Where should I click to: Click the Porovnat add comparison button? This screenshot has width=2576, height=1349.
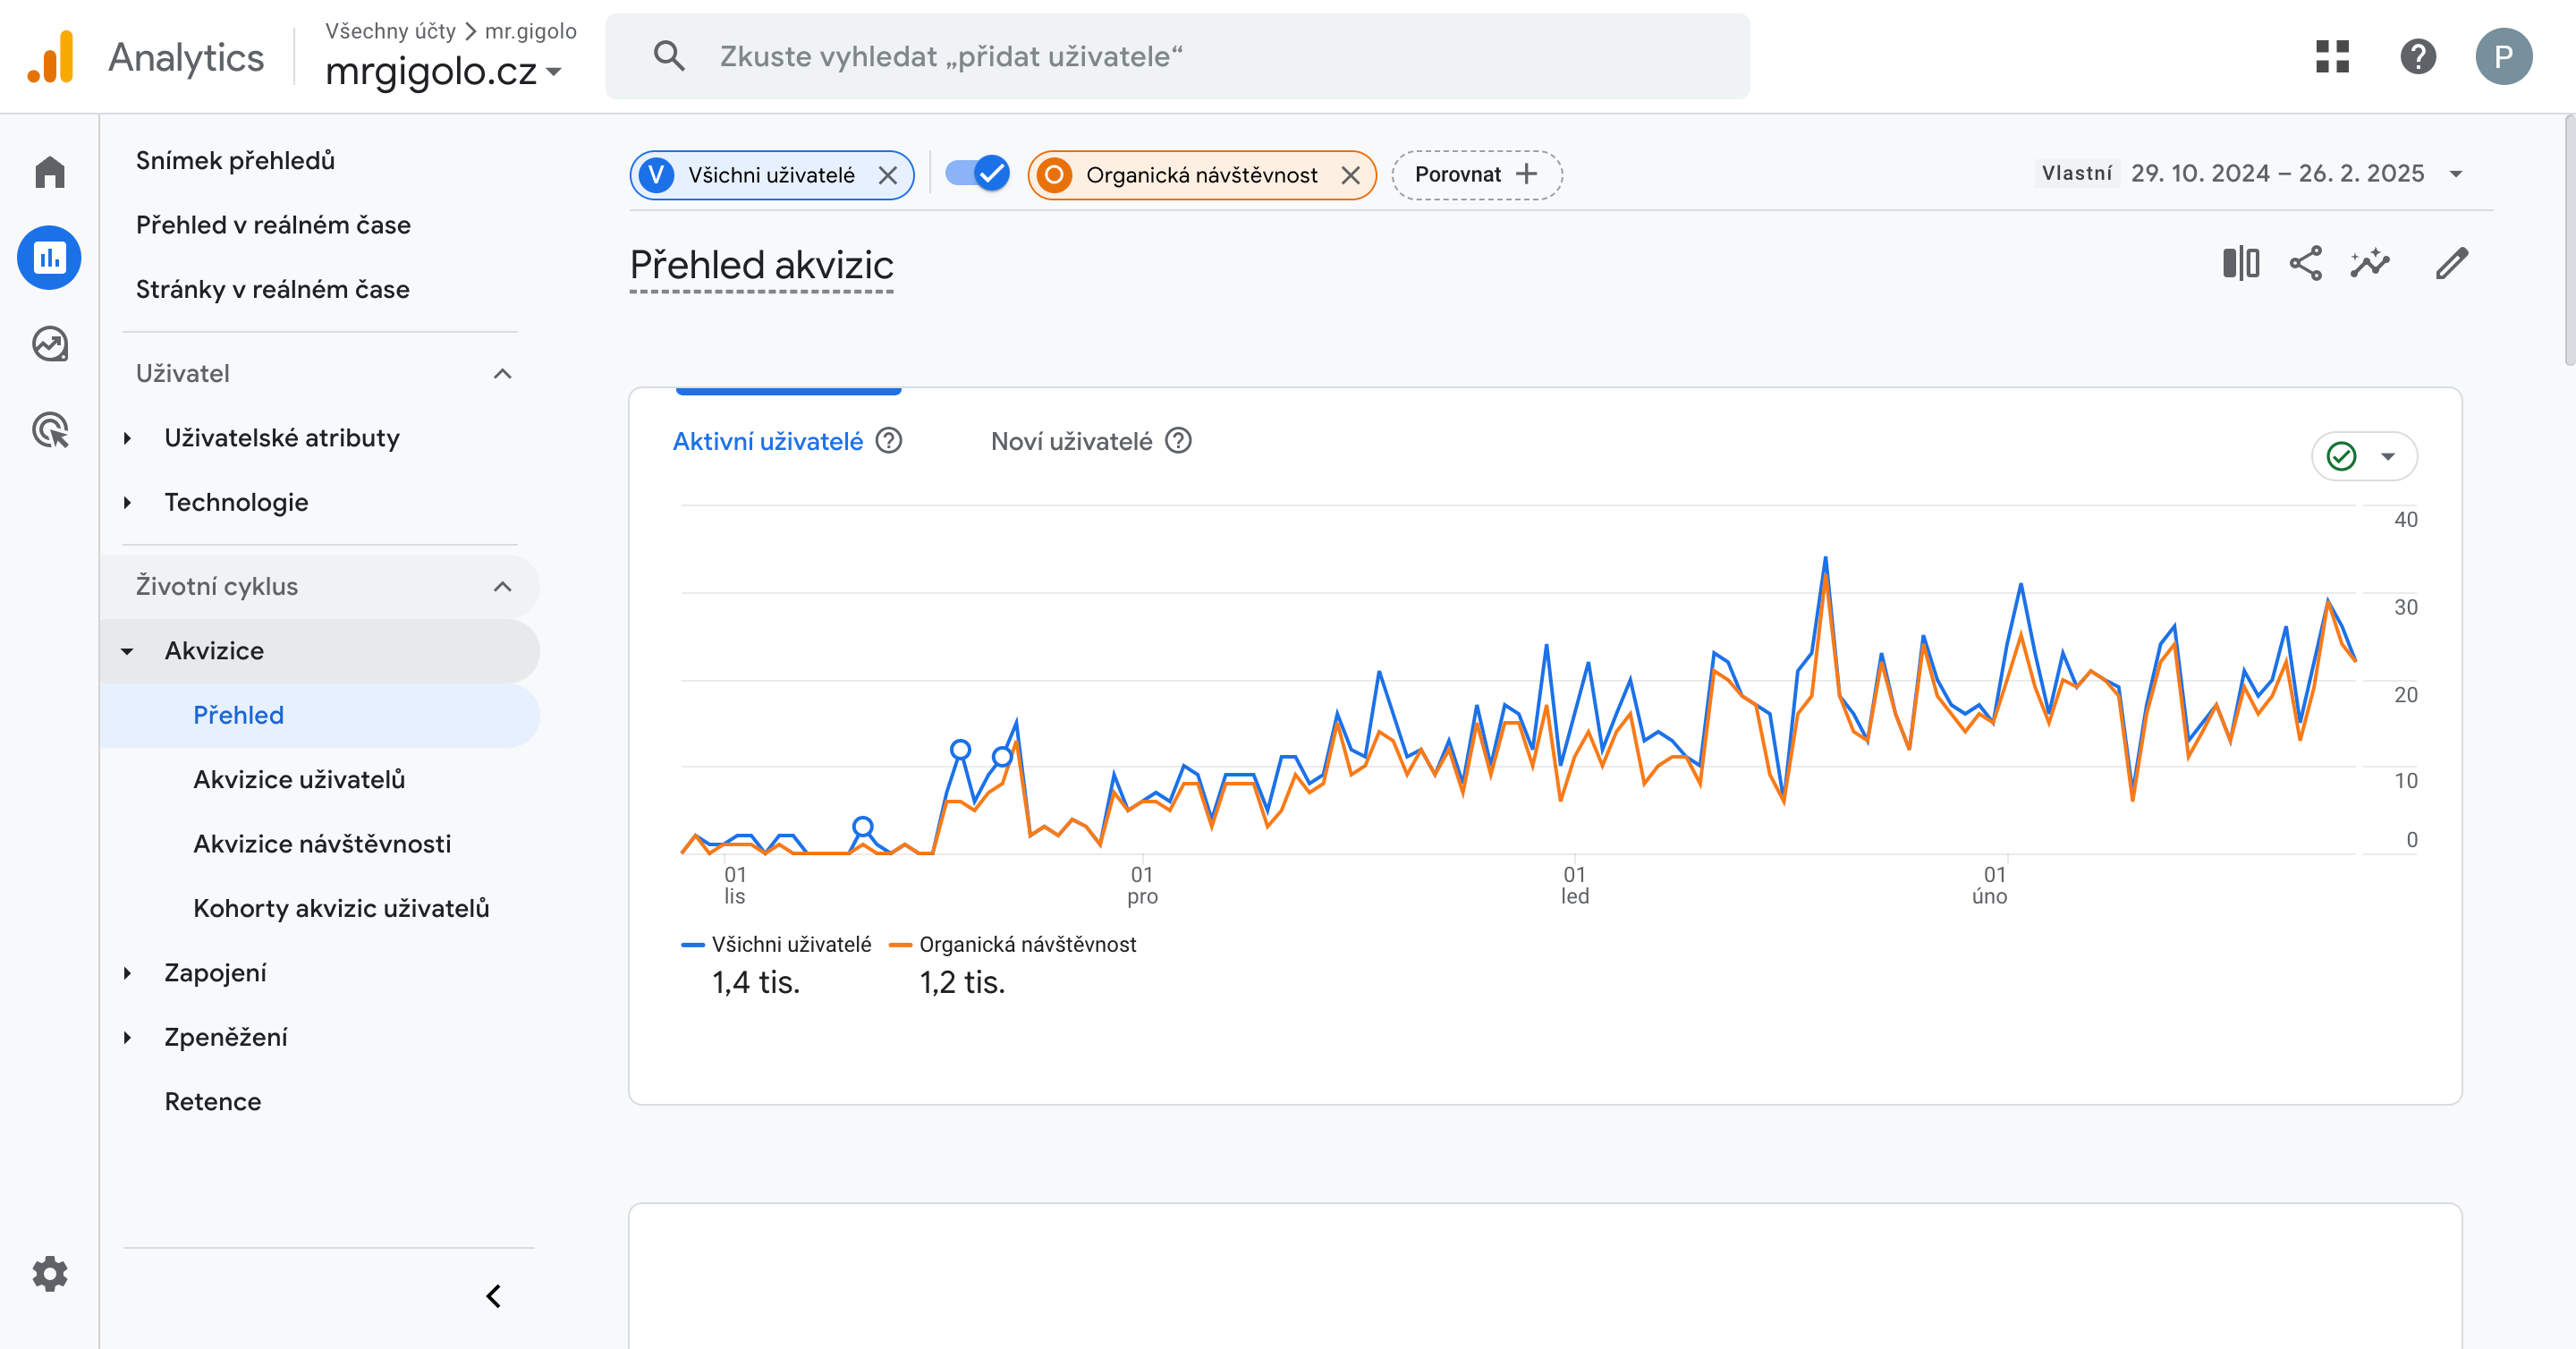click(x=1476, y=175)
